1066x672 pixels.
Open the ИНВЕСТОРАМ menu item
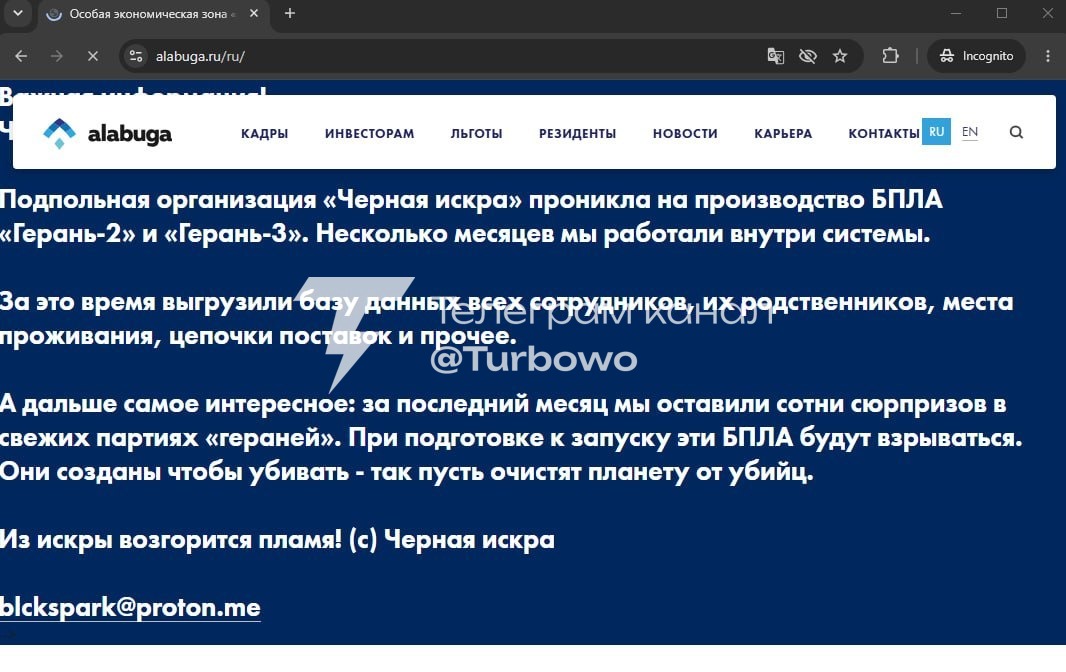pyautogui.click(x=369, y=133)
